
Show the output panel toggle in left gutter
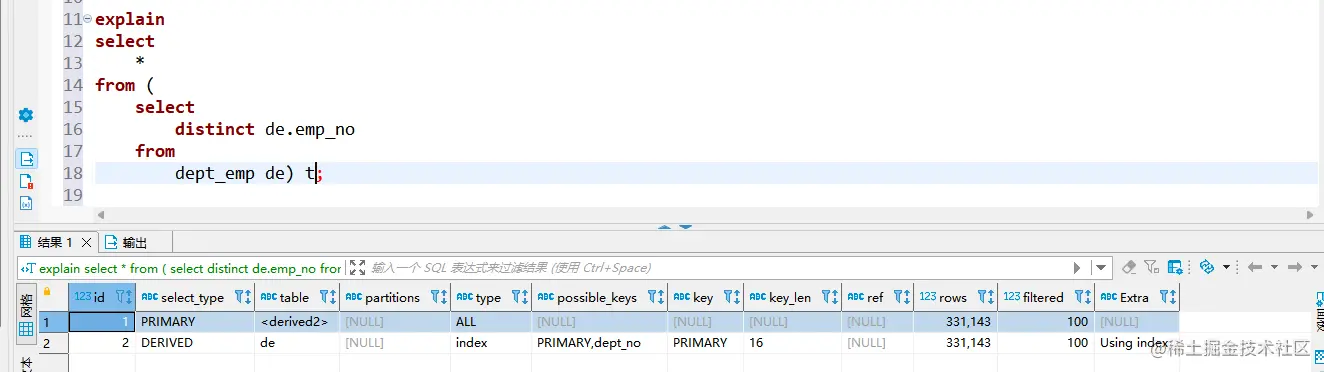pyautogui.click(x=26, y=158)
